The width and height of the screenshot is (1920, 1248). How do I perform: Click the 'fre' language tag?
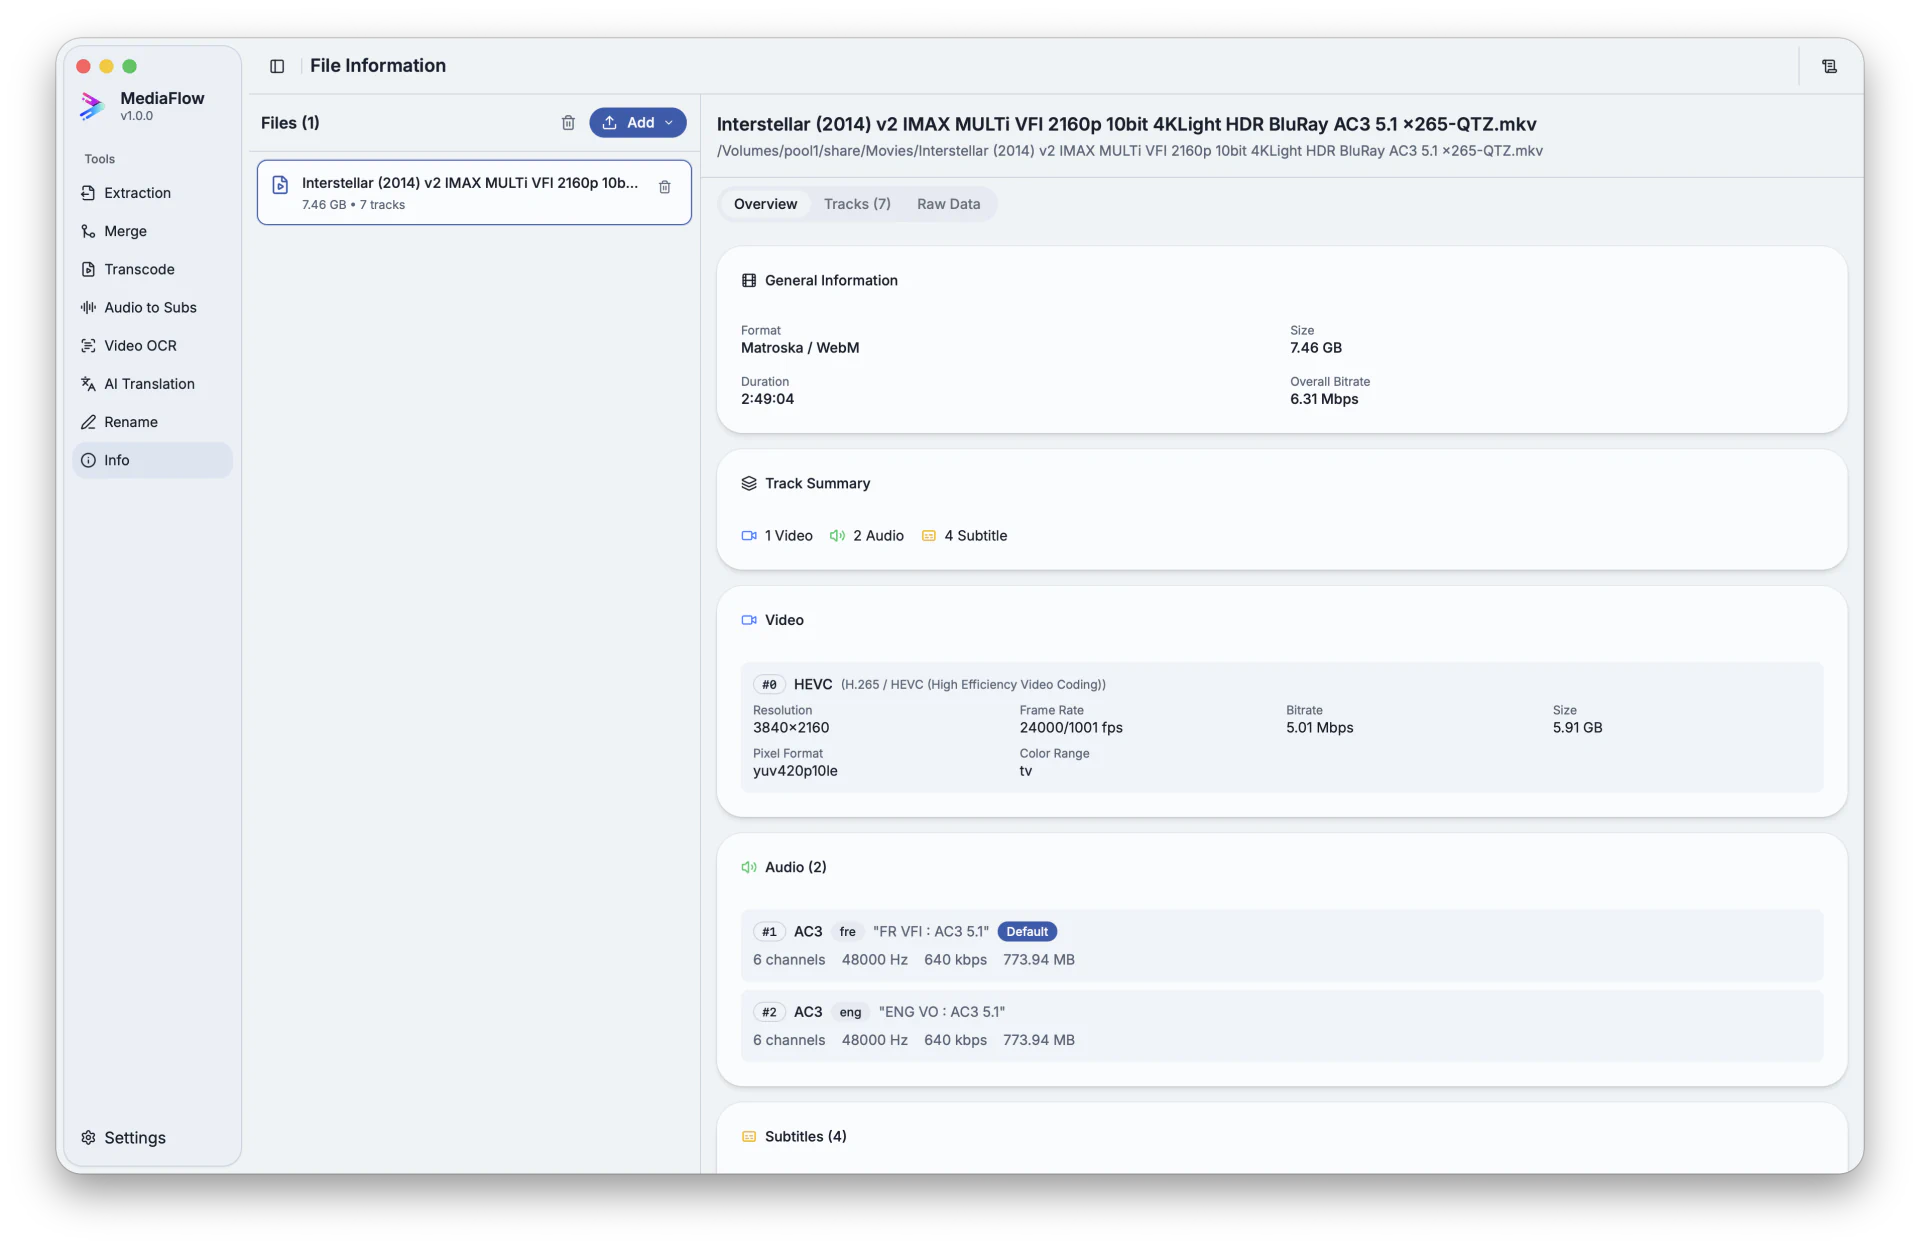848,932
